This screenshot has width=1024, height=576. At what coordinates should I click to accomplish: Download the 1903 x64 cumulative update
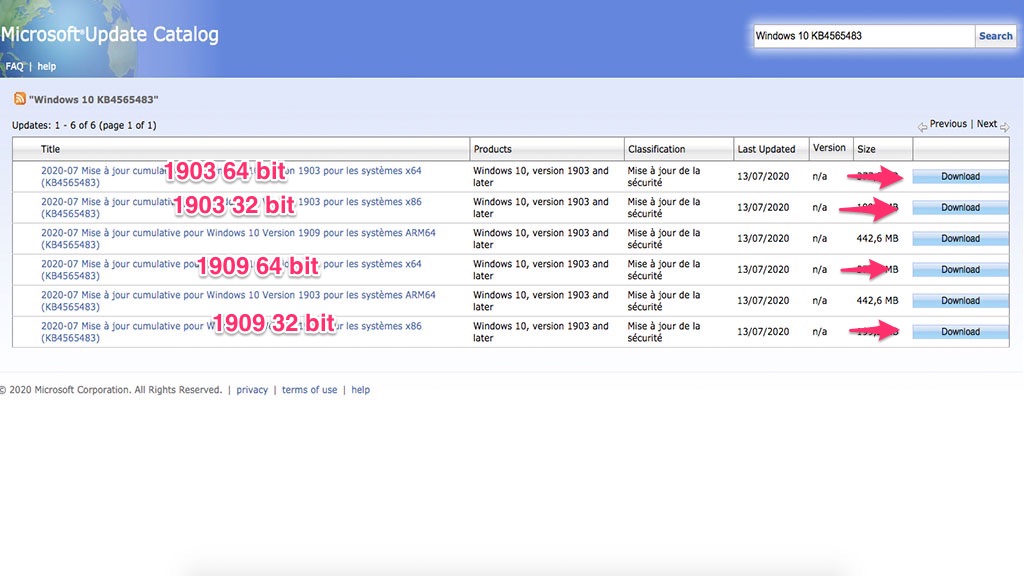coord(960,176)
